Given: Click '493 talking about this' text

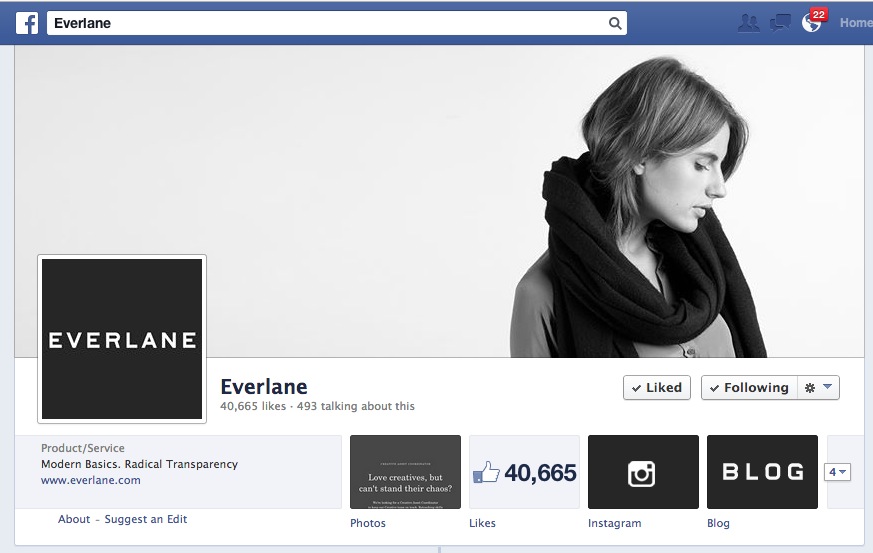Looking at the screenshot, I should click(x=356, y=406).
